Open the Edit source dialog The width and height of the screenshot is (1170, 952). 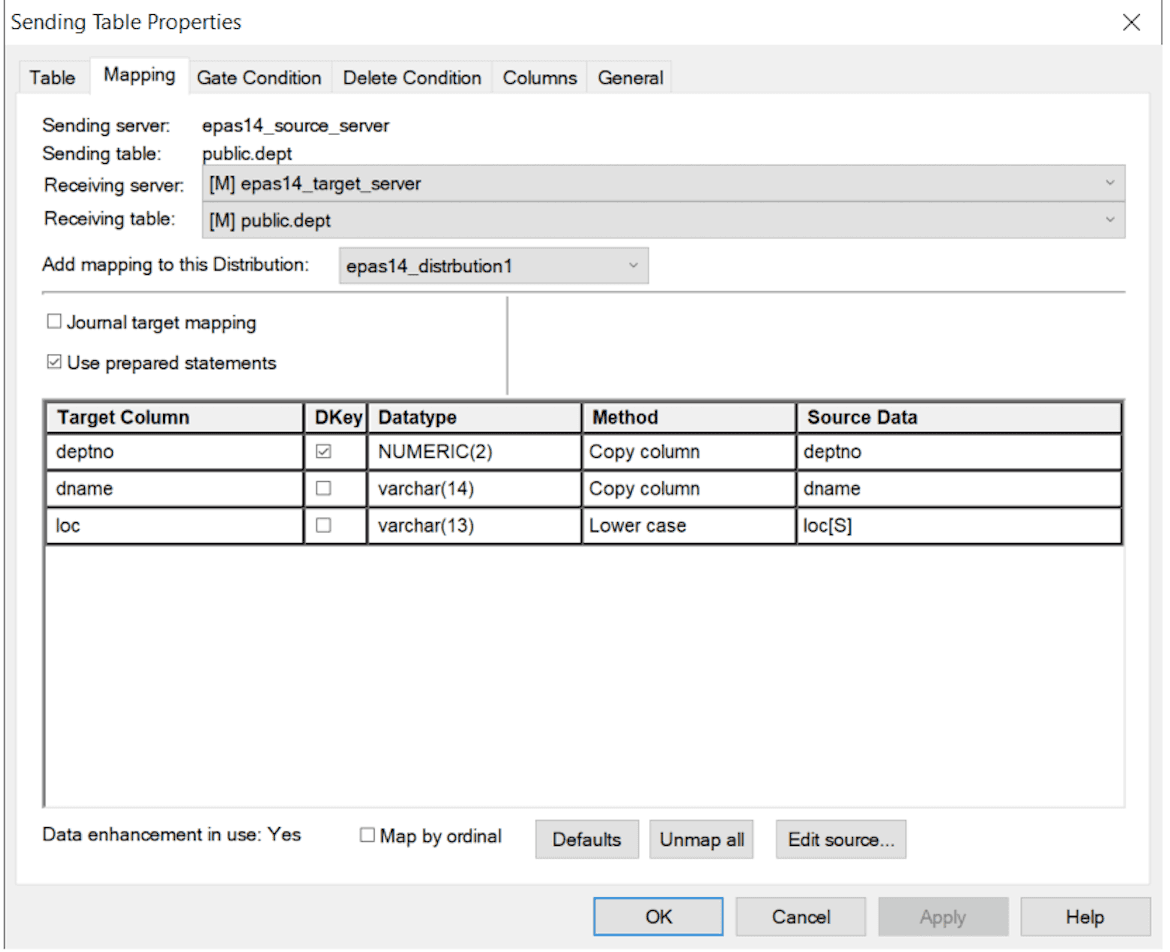pyautogui.click(x=840, y=839)
